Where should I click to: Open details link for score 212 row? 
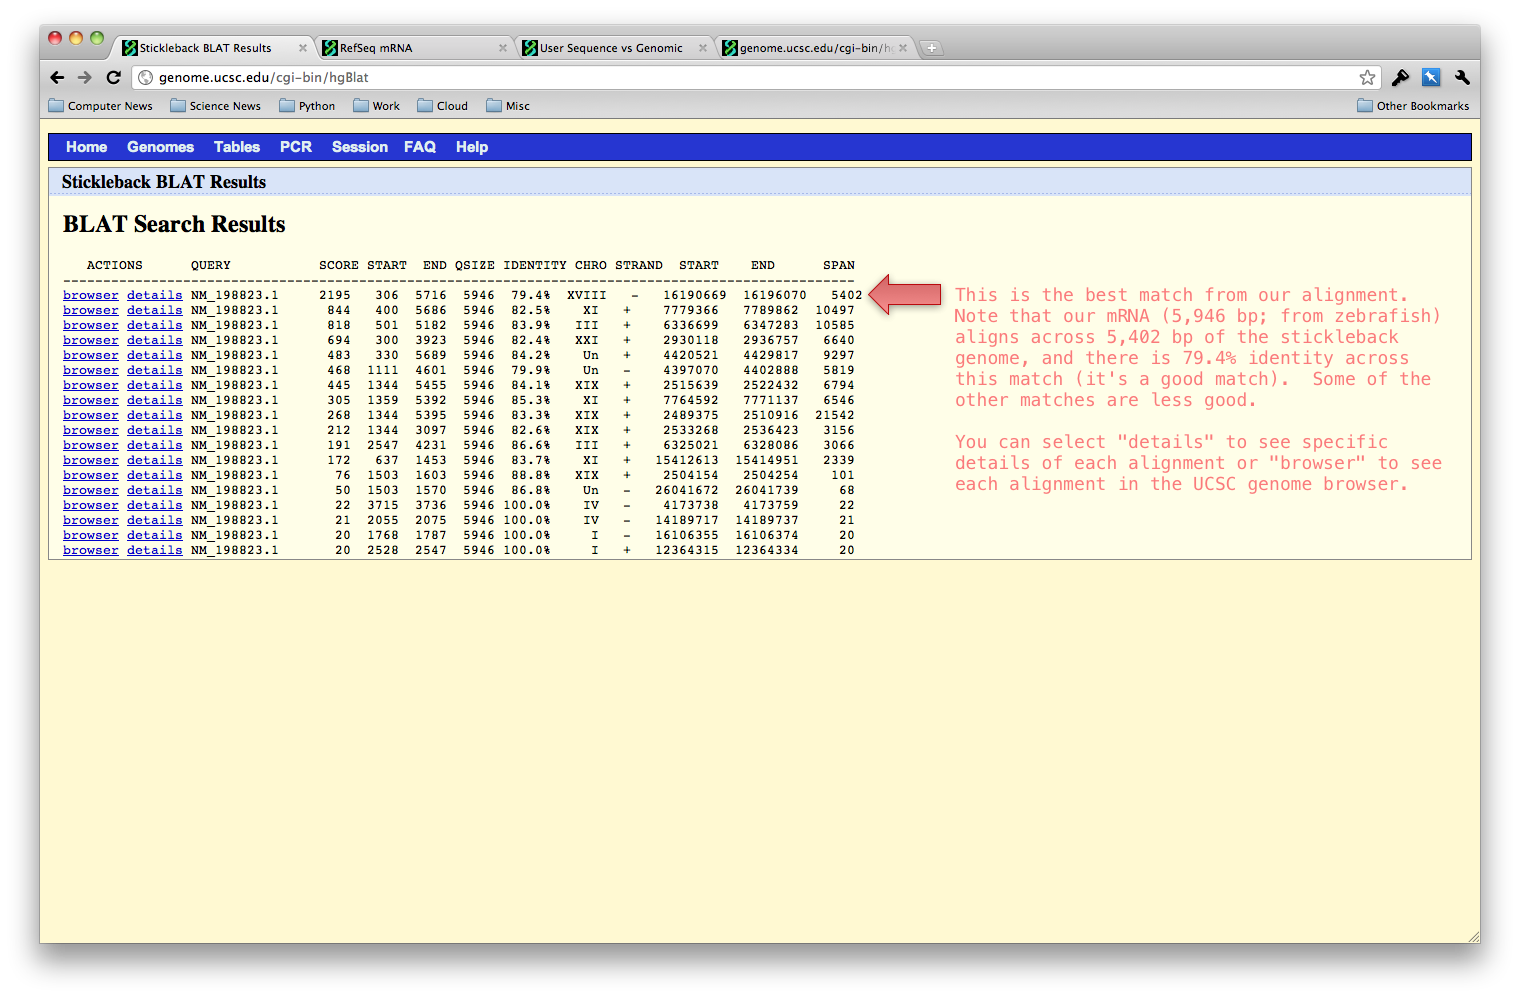pos(155,430)
